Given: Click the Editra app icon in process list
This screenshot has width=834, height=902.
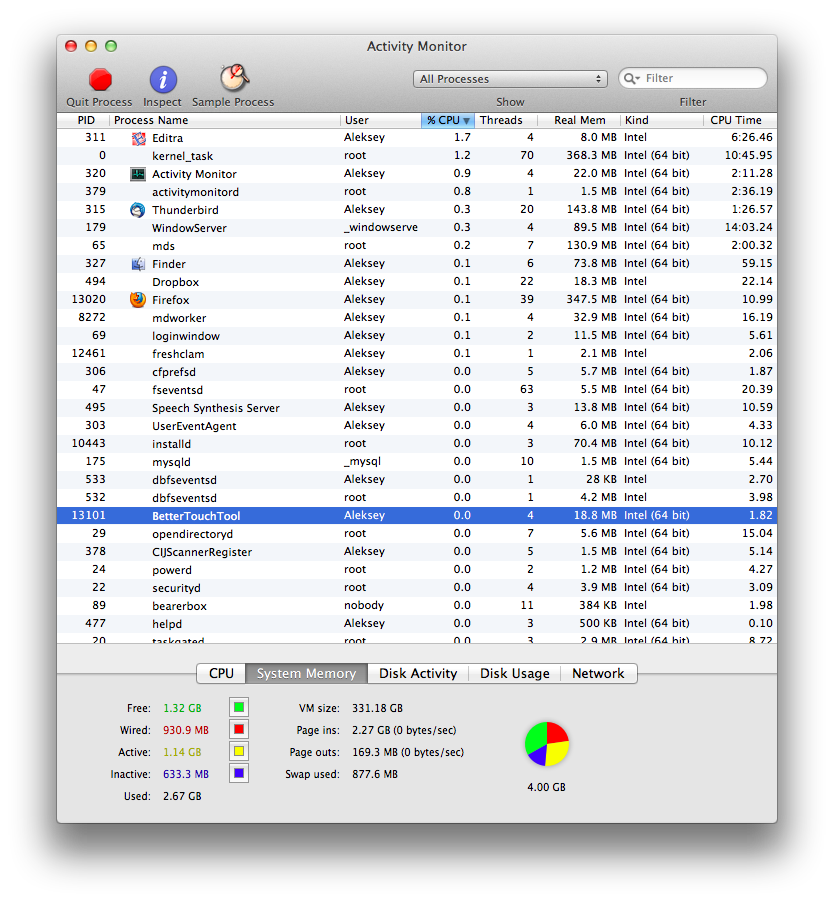Looking at the screenshot, I should [x=139, y=138].
